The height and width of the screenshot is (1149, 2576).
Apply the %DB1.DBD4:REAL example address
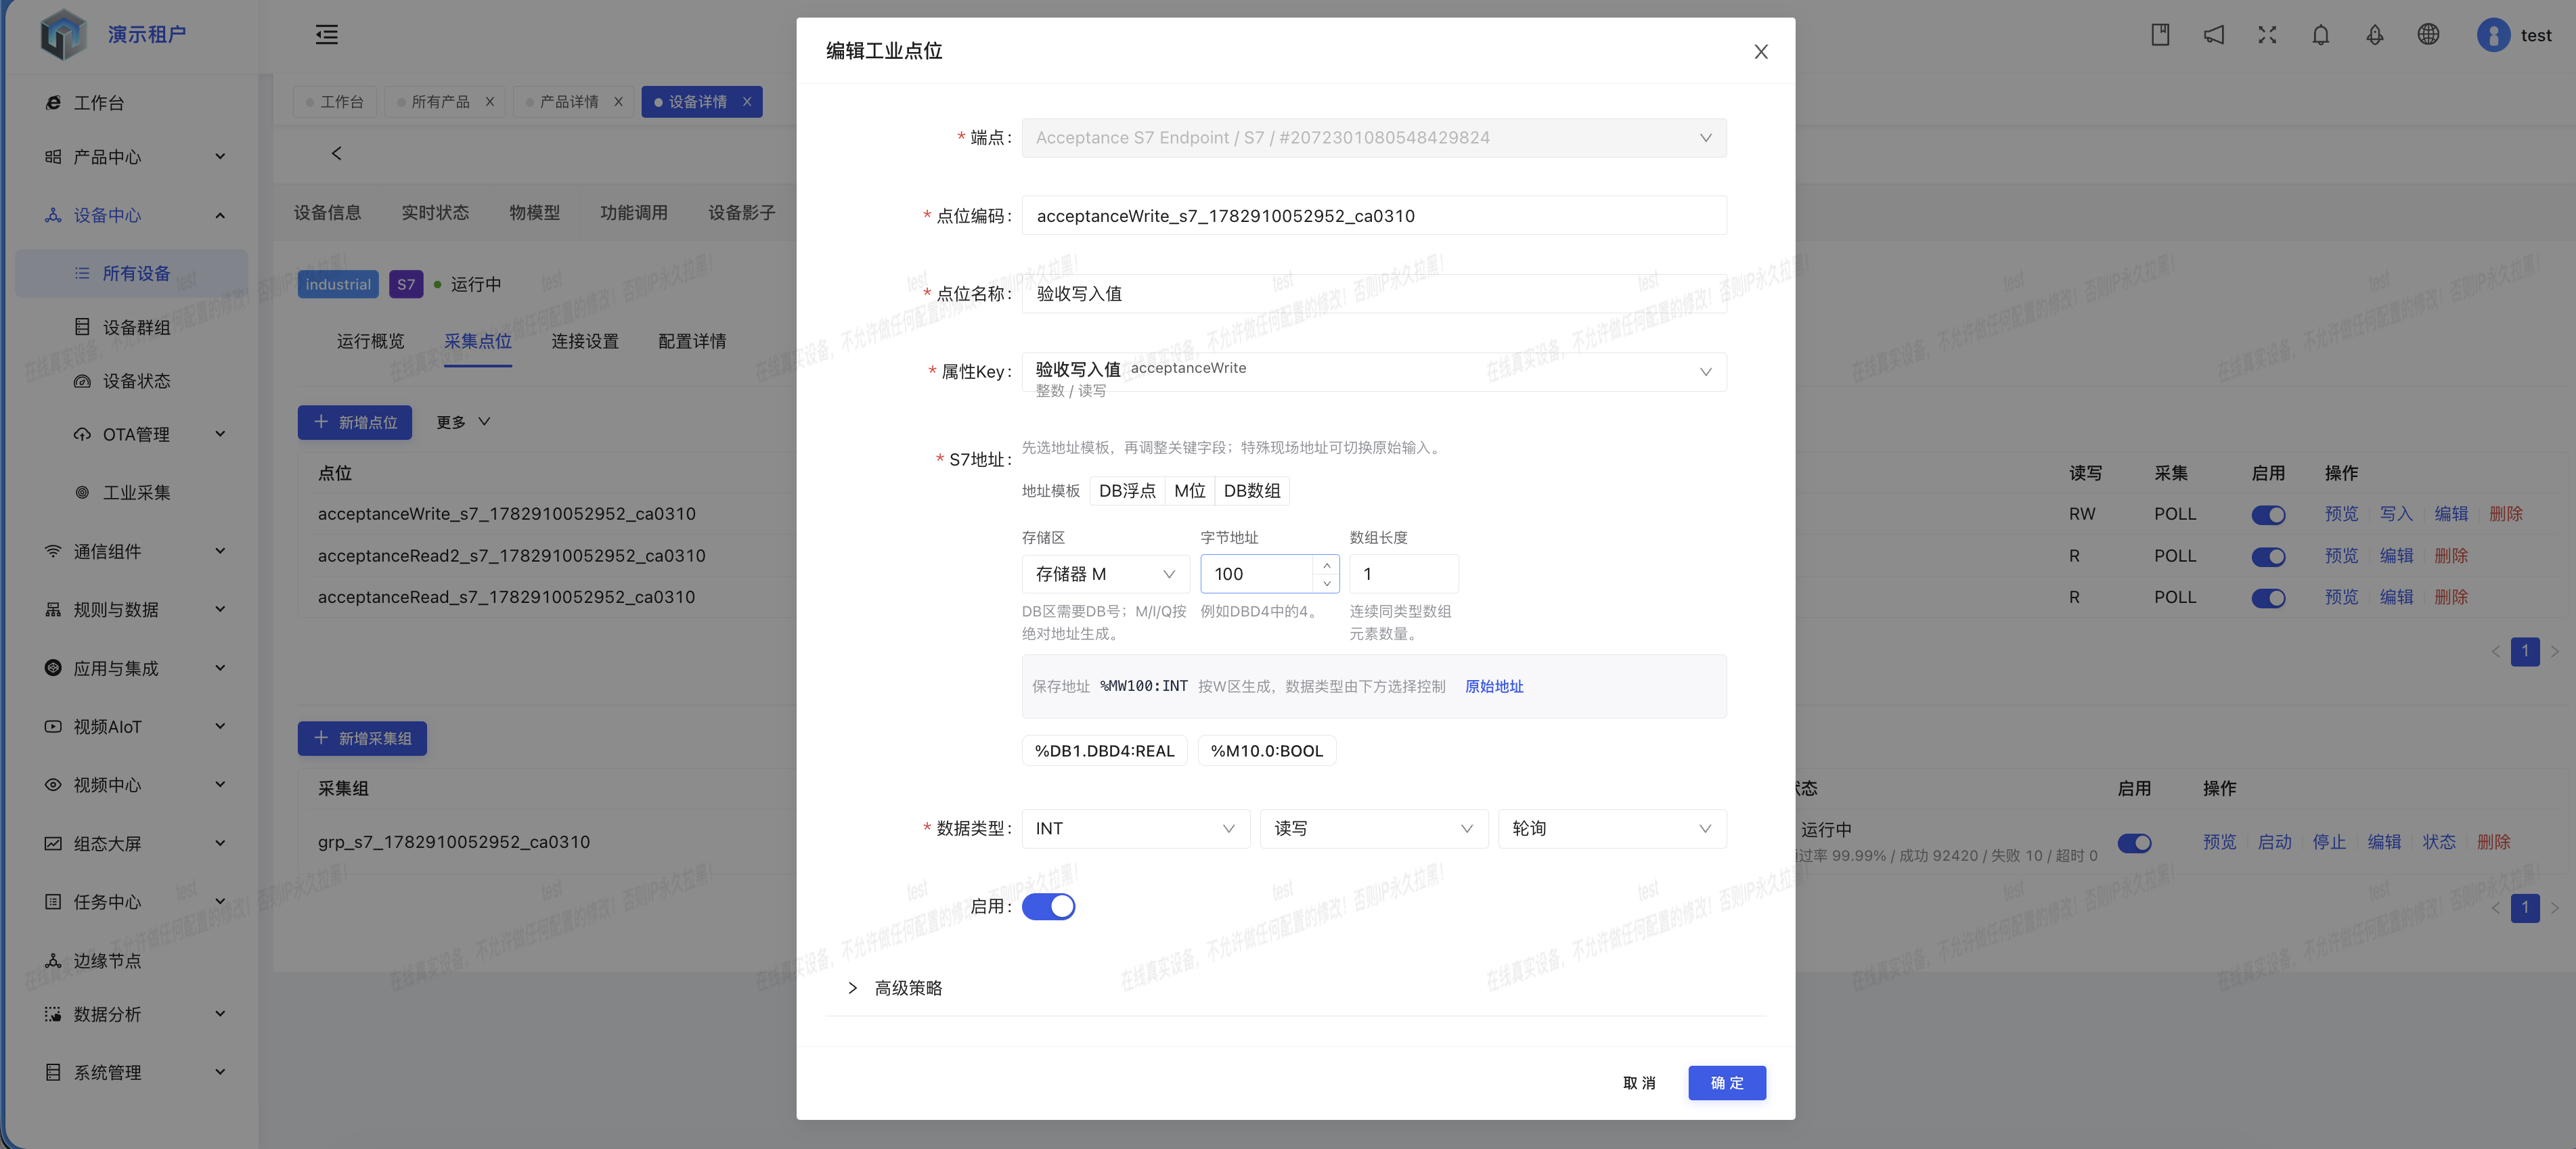coord(1104,751)
